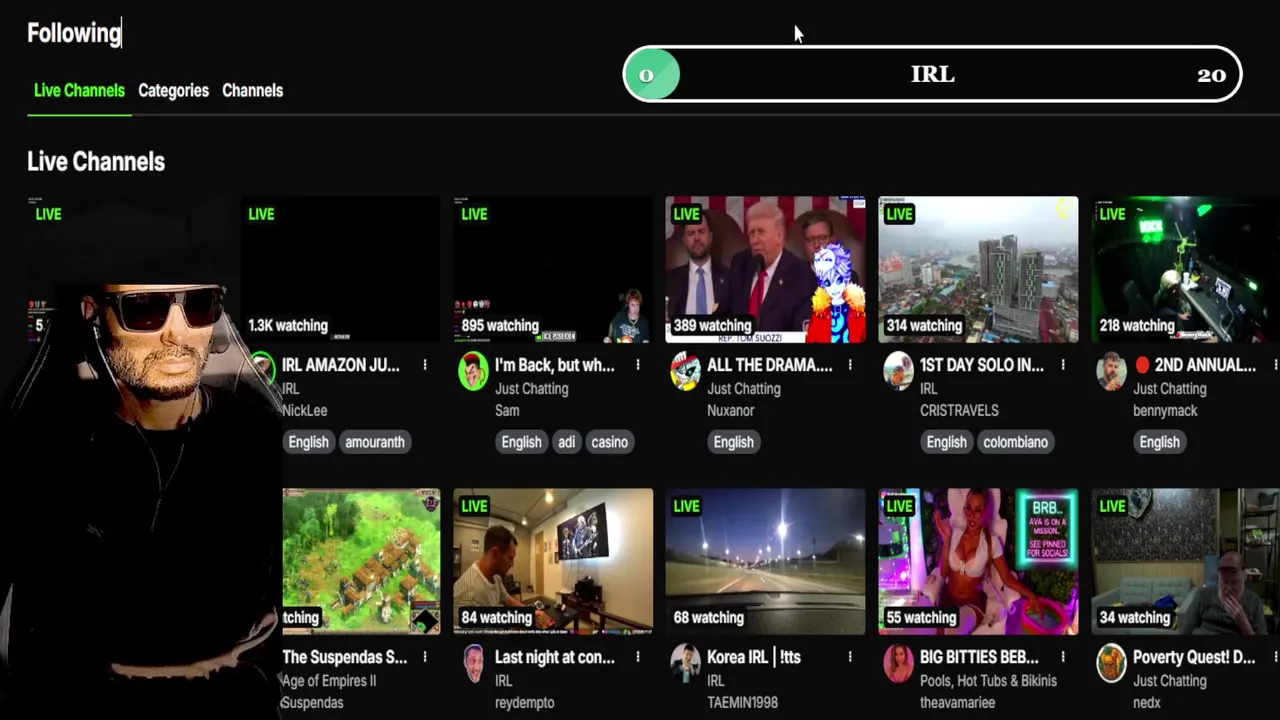Screen dimensions: 1280x720
Task: Open the Channels tab
Action: click(x=252, y=90)
